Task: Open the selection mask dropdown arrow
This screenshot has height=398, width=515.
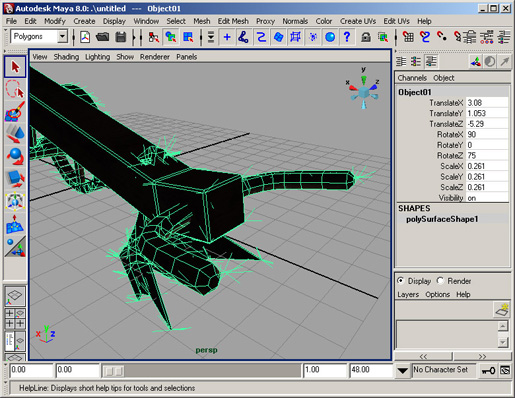Action: coord(211,37)
